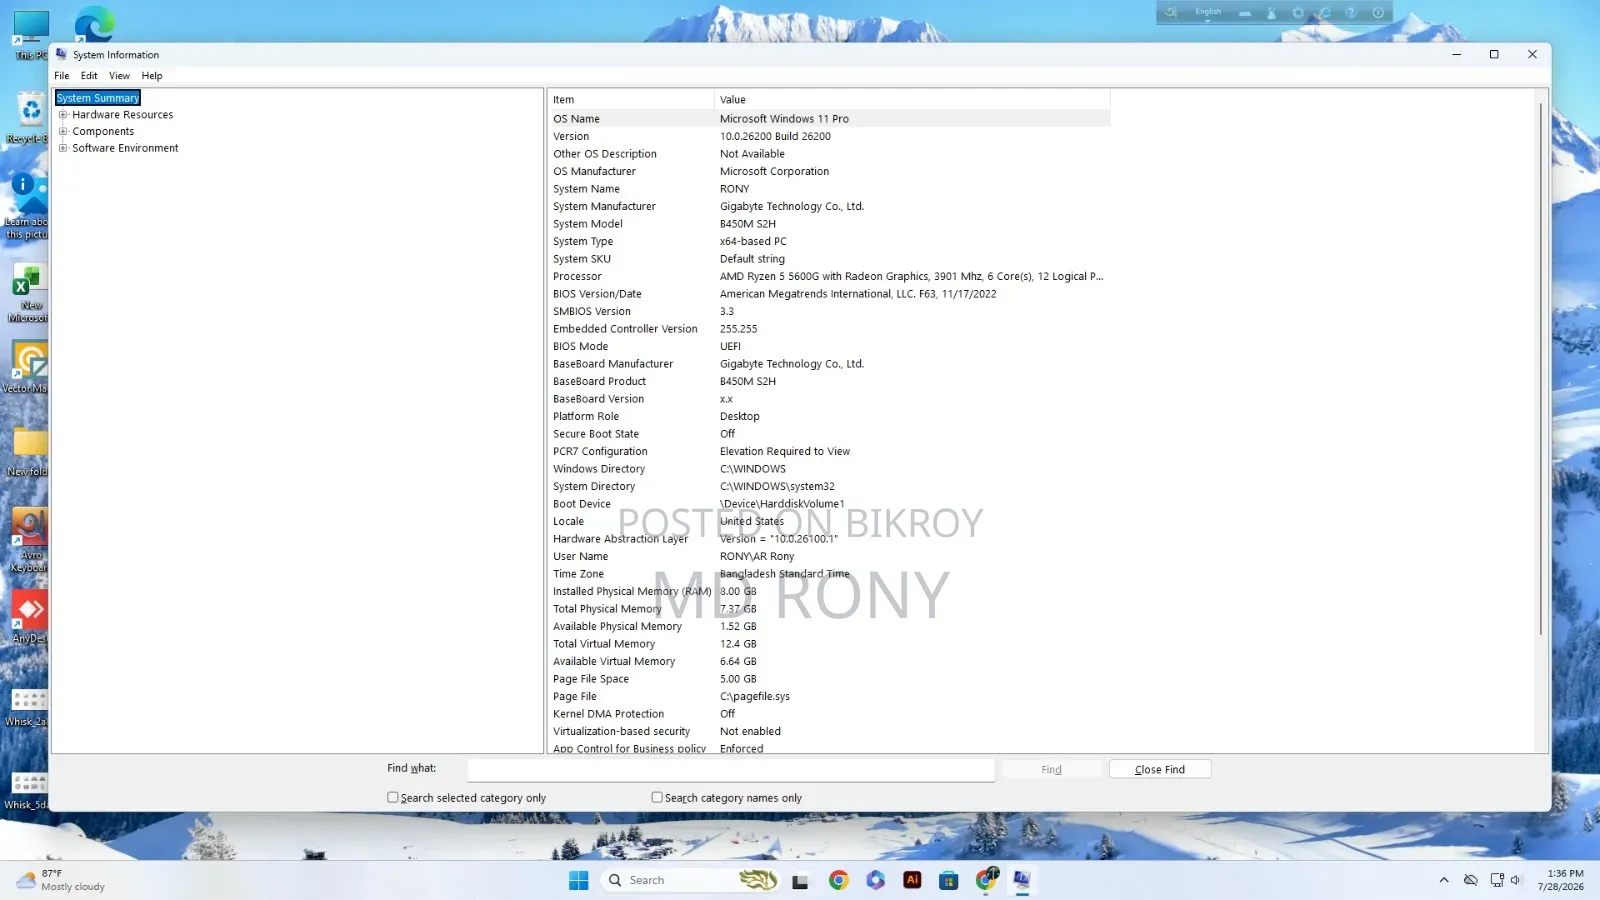Viewport: 1600px width, 900px height.
Task: Click the Find button
Action: click(1051, 770)
